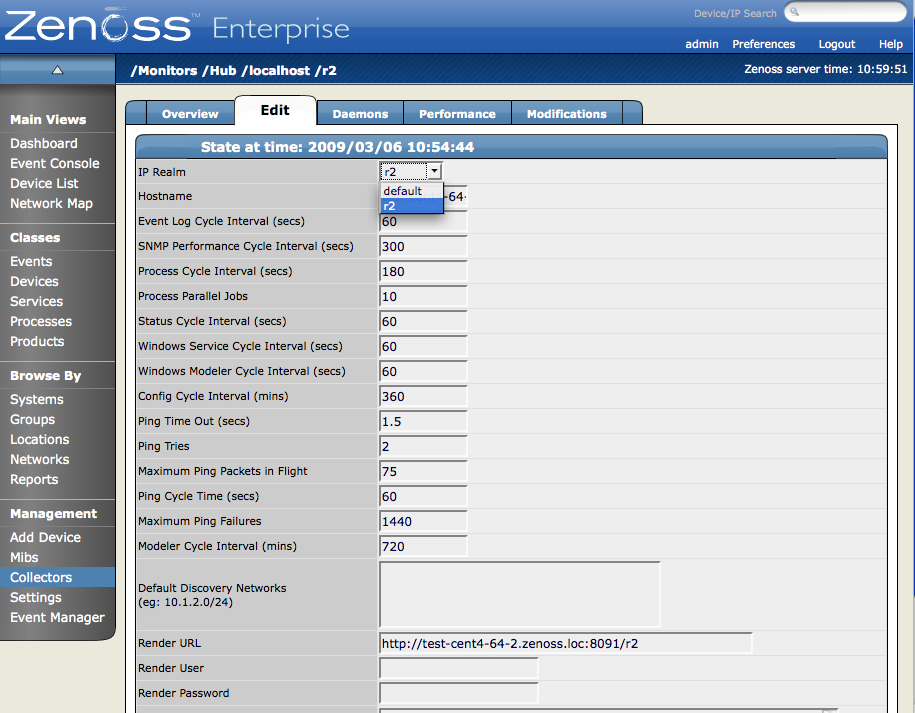Select 'default' in IP Realm list
This screenshot has width=915, height=713.
pos(411,191)
